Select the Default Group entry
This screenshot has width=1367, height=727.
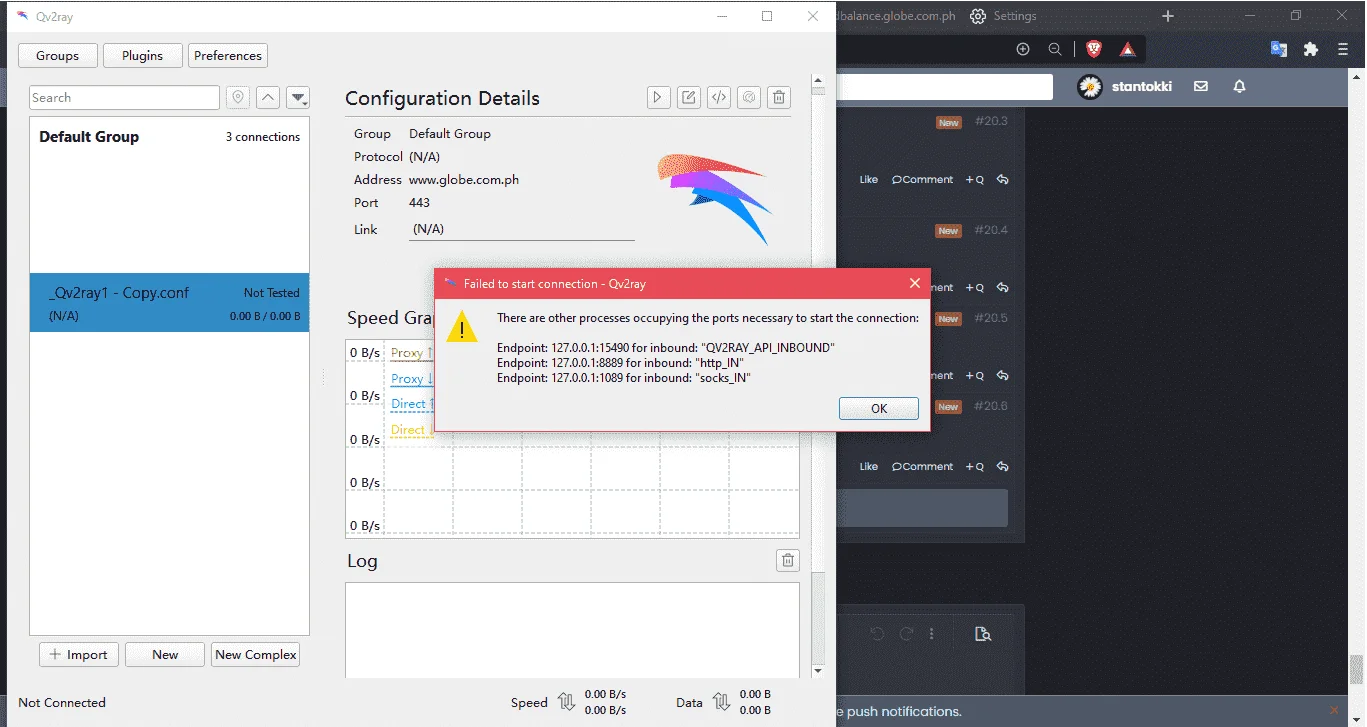pyautogui.click(x=169, y=137)
